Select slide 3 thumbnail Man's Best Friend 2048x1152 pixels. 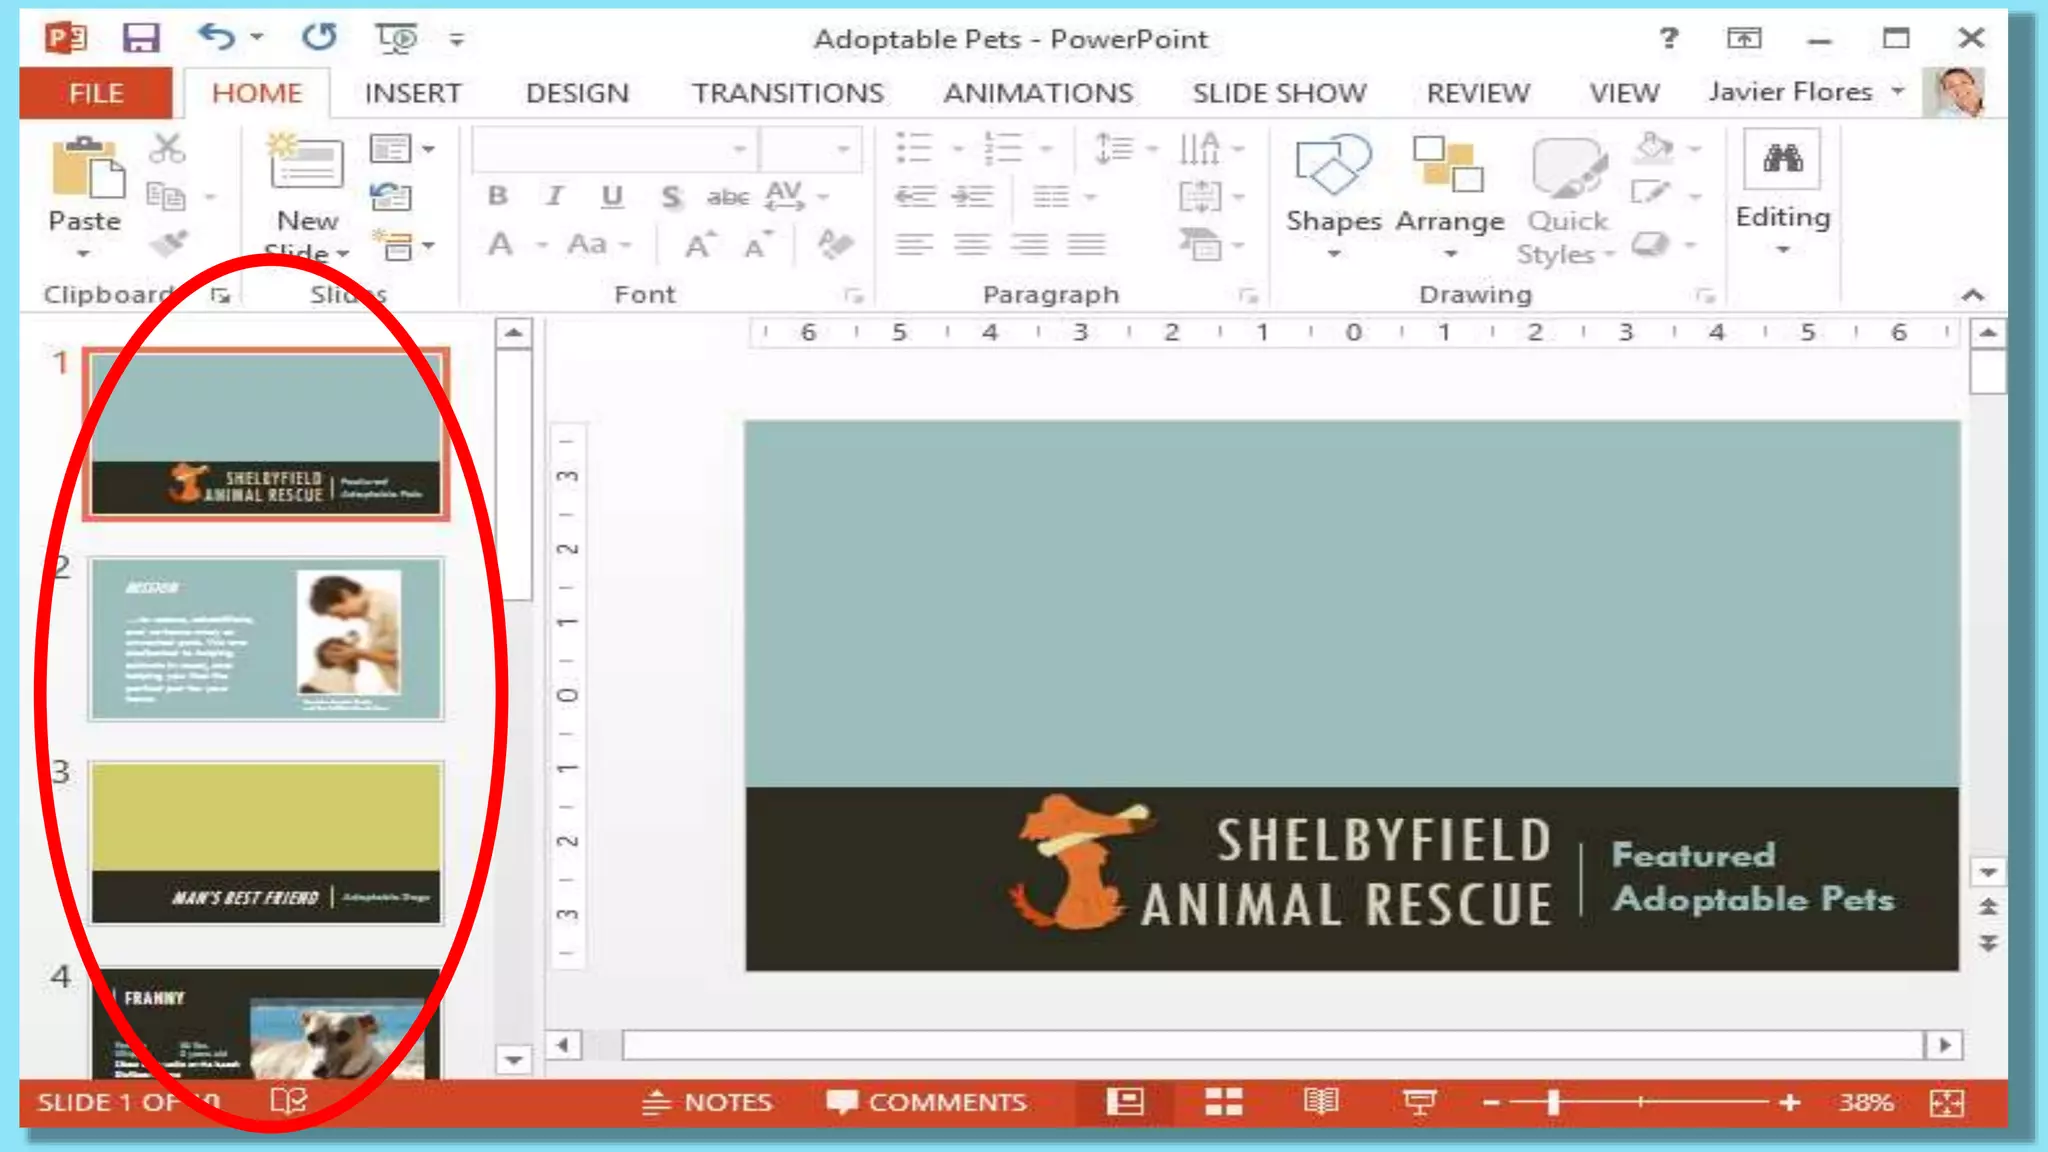pyautogui.click(x=266, y=842)
